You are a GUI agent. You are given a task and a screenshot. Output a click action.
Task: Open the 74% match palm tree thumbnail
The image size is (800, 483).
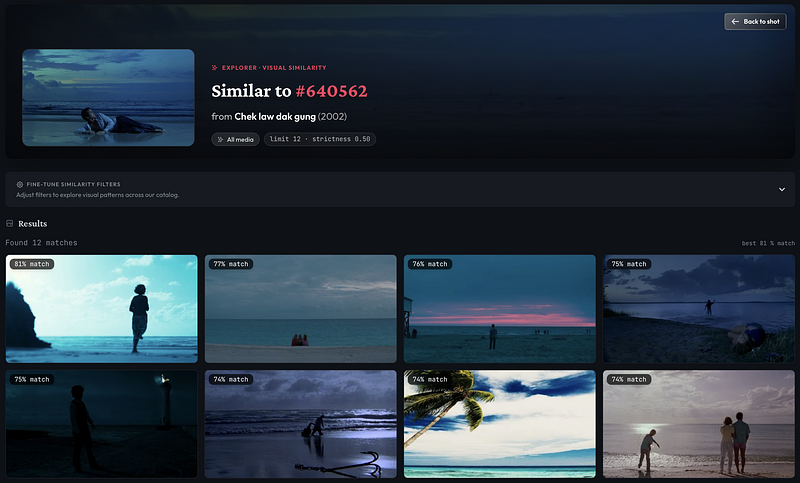click(x=499, y=424)
